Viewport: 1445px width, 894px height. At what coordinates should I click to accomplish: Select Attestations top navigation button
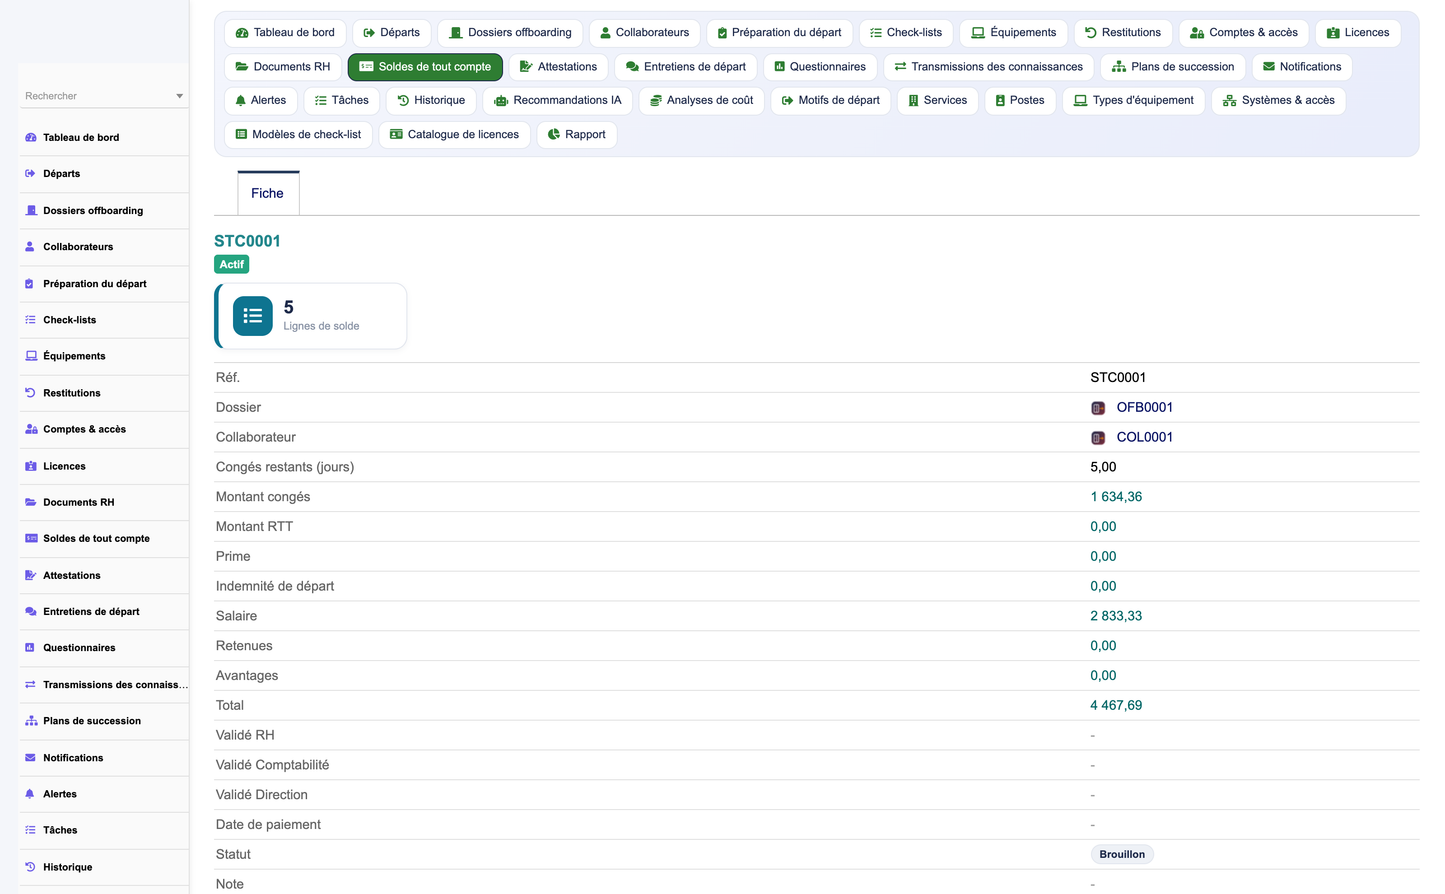pyautogui.click(x=559, y=67)
